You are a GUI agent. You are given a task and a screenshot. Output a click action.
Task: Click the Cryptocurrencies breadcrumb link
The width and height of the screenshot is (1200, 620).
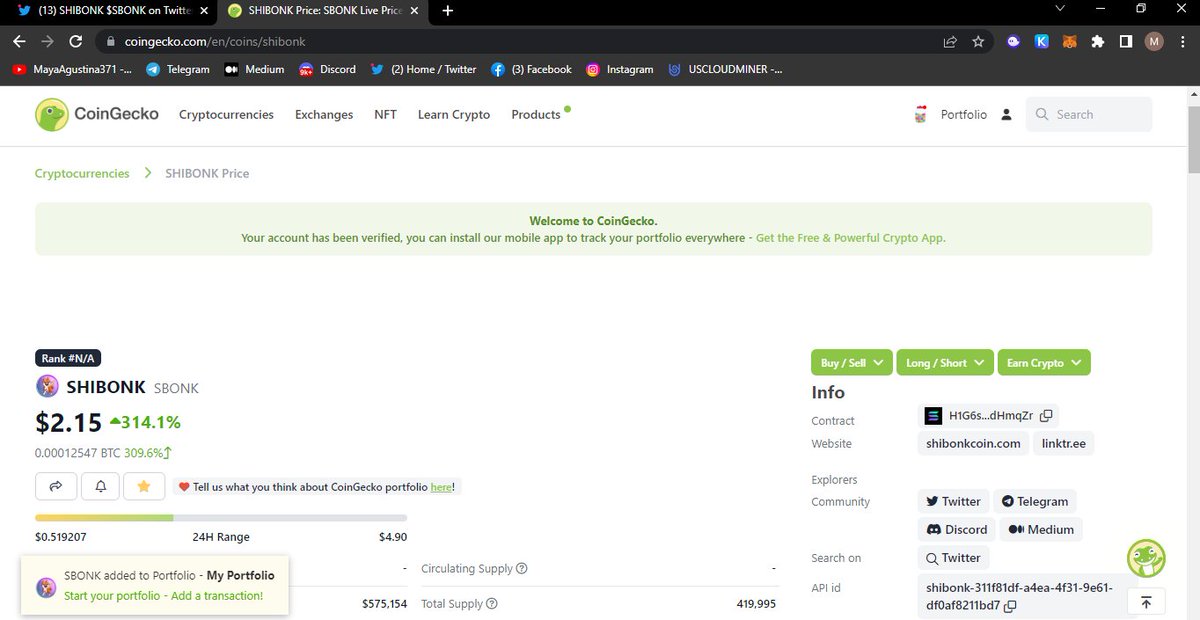[x=82, y=173]
